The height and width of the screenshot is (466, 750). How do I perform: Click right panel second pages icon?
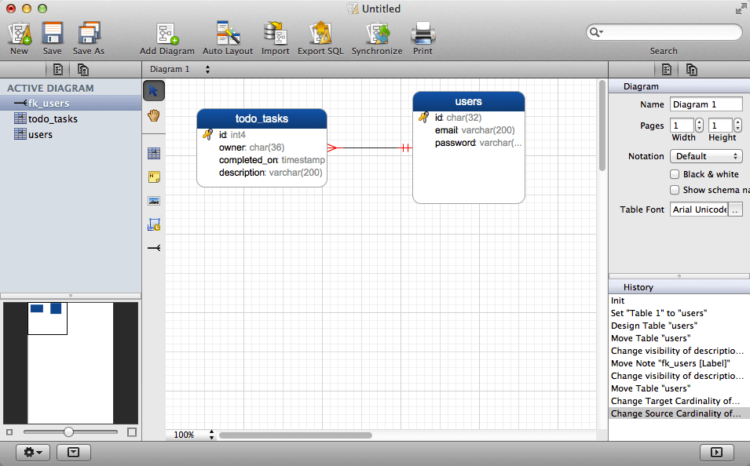(692, 69)
